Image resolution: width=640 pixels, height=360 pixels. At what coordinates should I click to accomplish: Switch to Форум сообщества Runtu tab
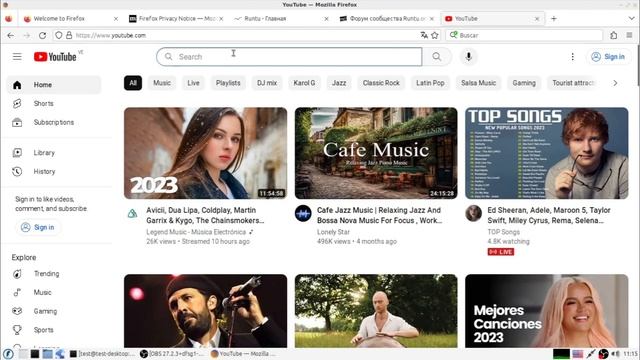pyautogui.click(x=387, y=19)
